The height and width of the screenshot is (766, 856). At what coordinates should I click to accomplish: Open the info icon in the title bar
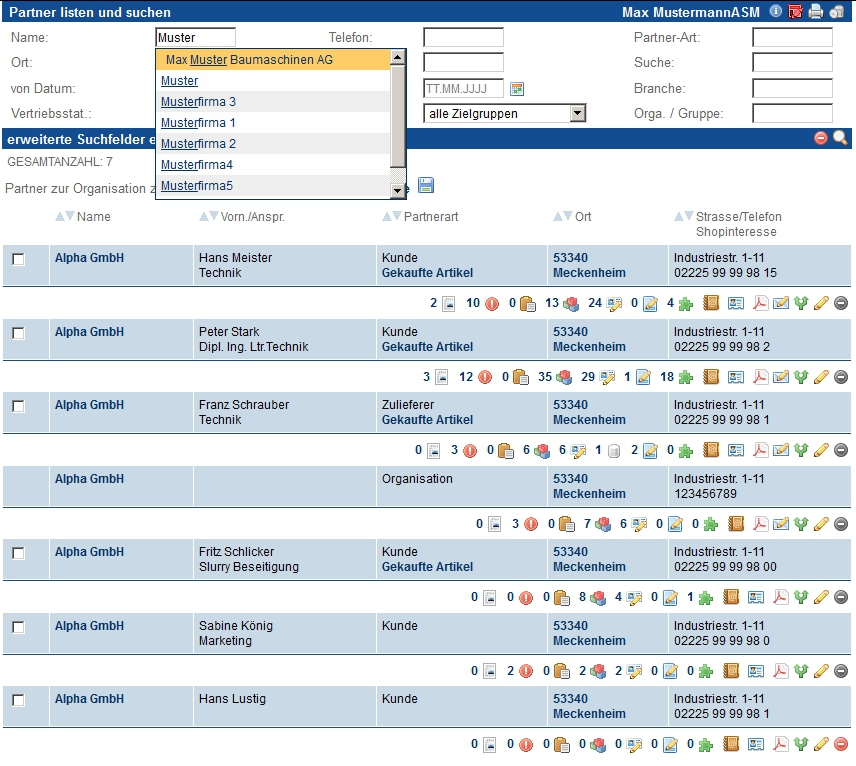775,12
